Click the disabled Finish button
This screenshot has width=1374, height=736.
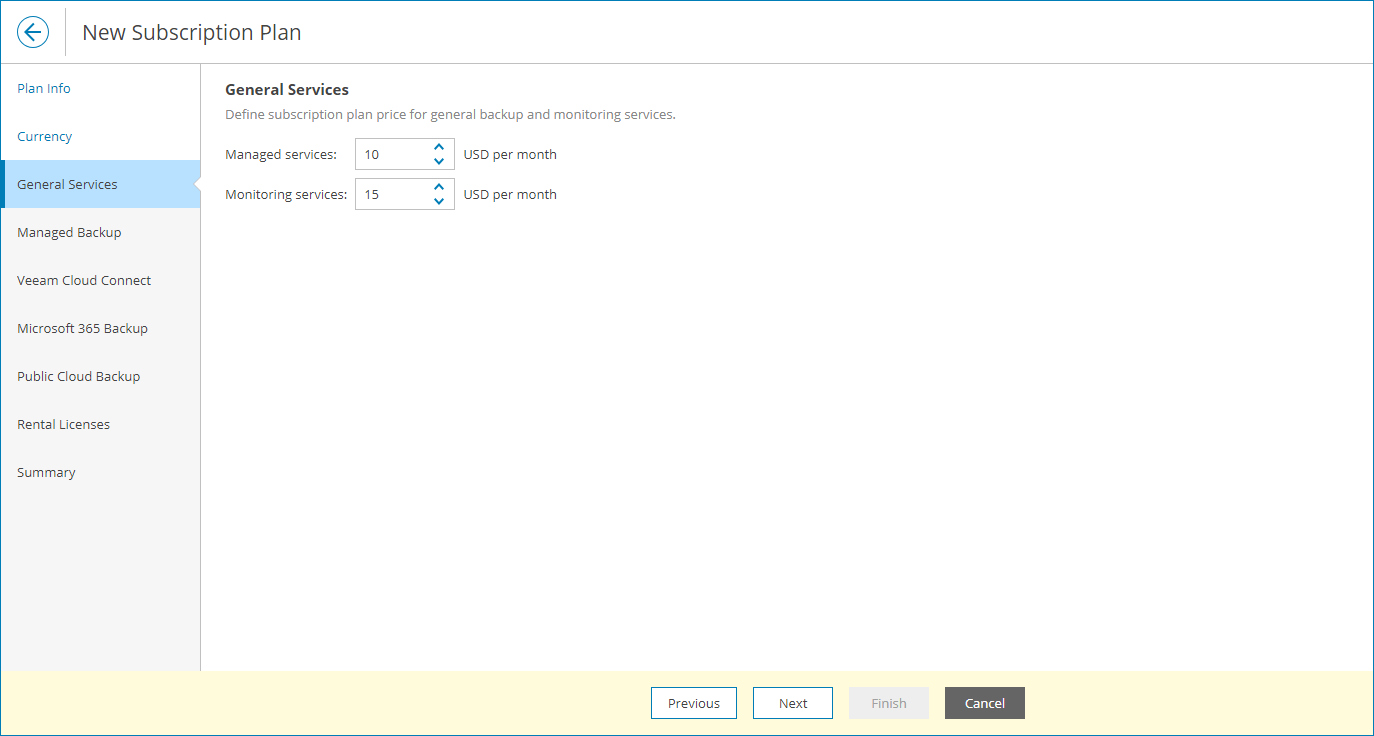pyautogui.click(x=888, y=703)
